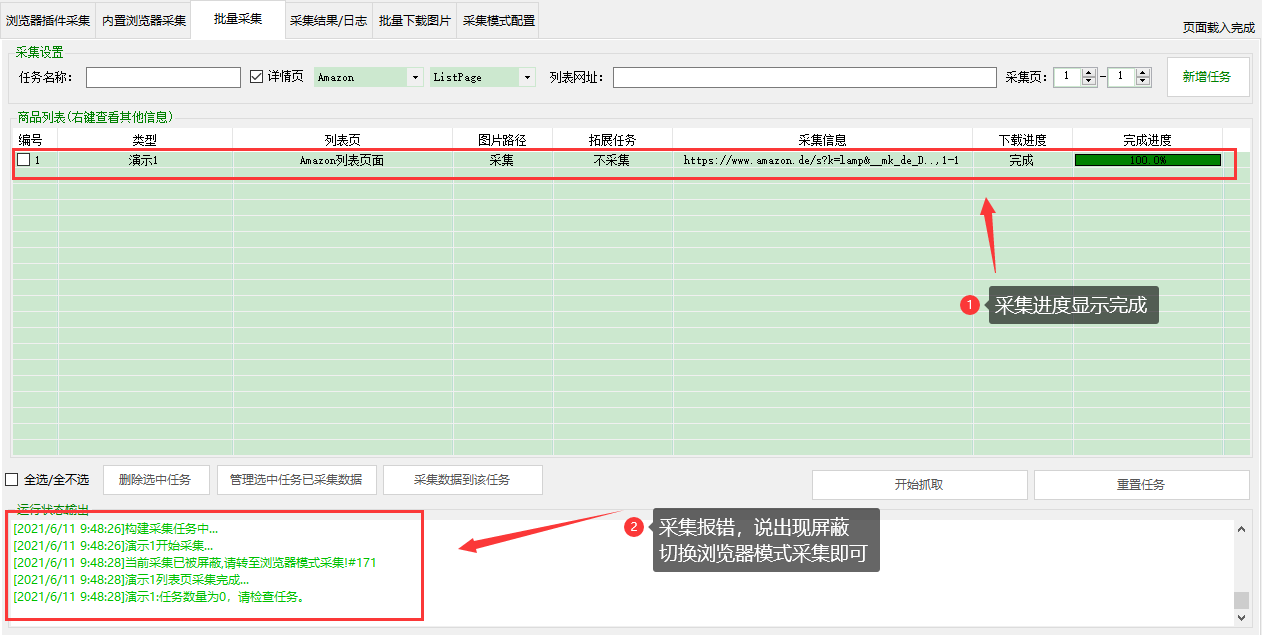Click log line 构建采集任务中...

116,528
